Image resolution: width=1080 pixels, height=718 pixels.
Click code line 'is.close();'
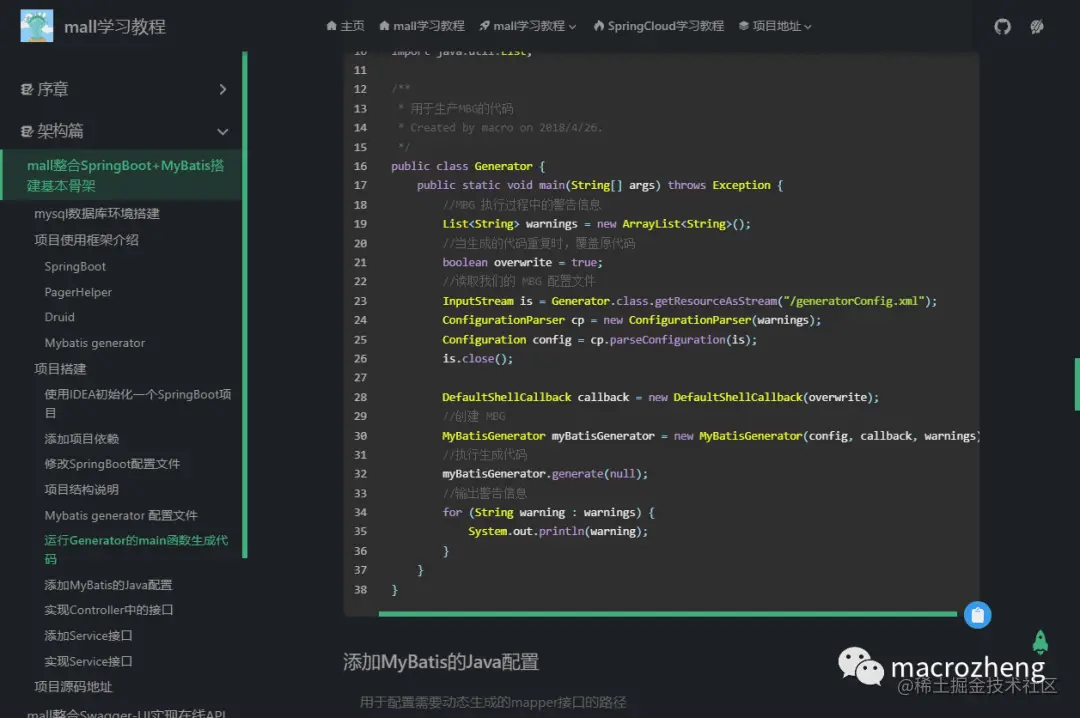click(x=477, y=358)
